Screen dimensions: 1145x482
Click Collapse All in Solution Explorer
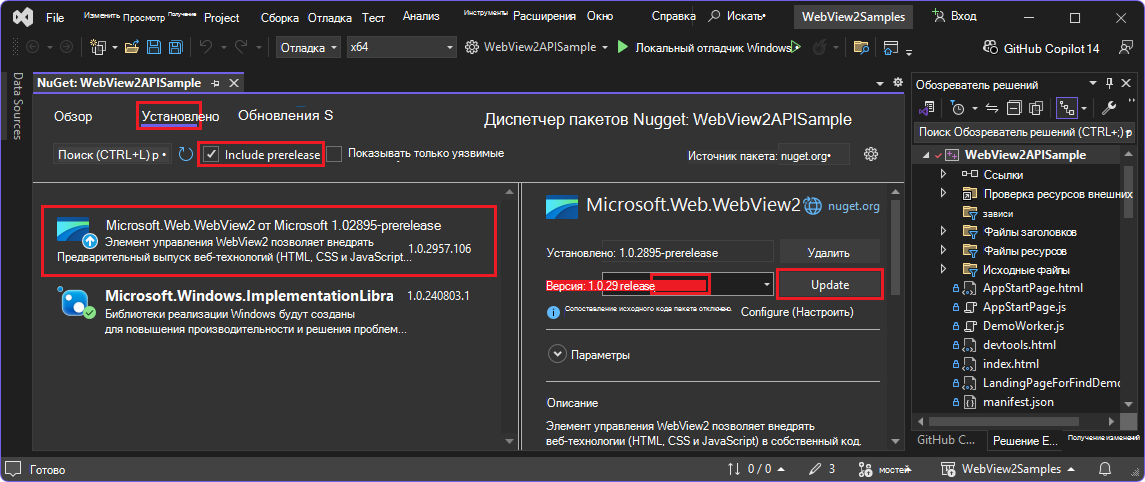[x=1014, y=109]
